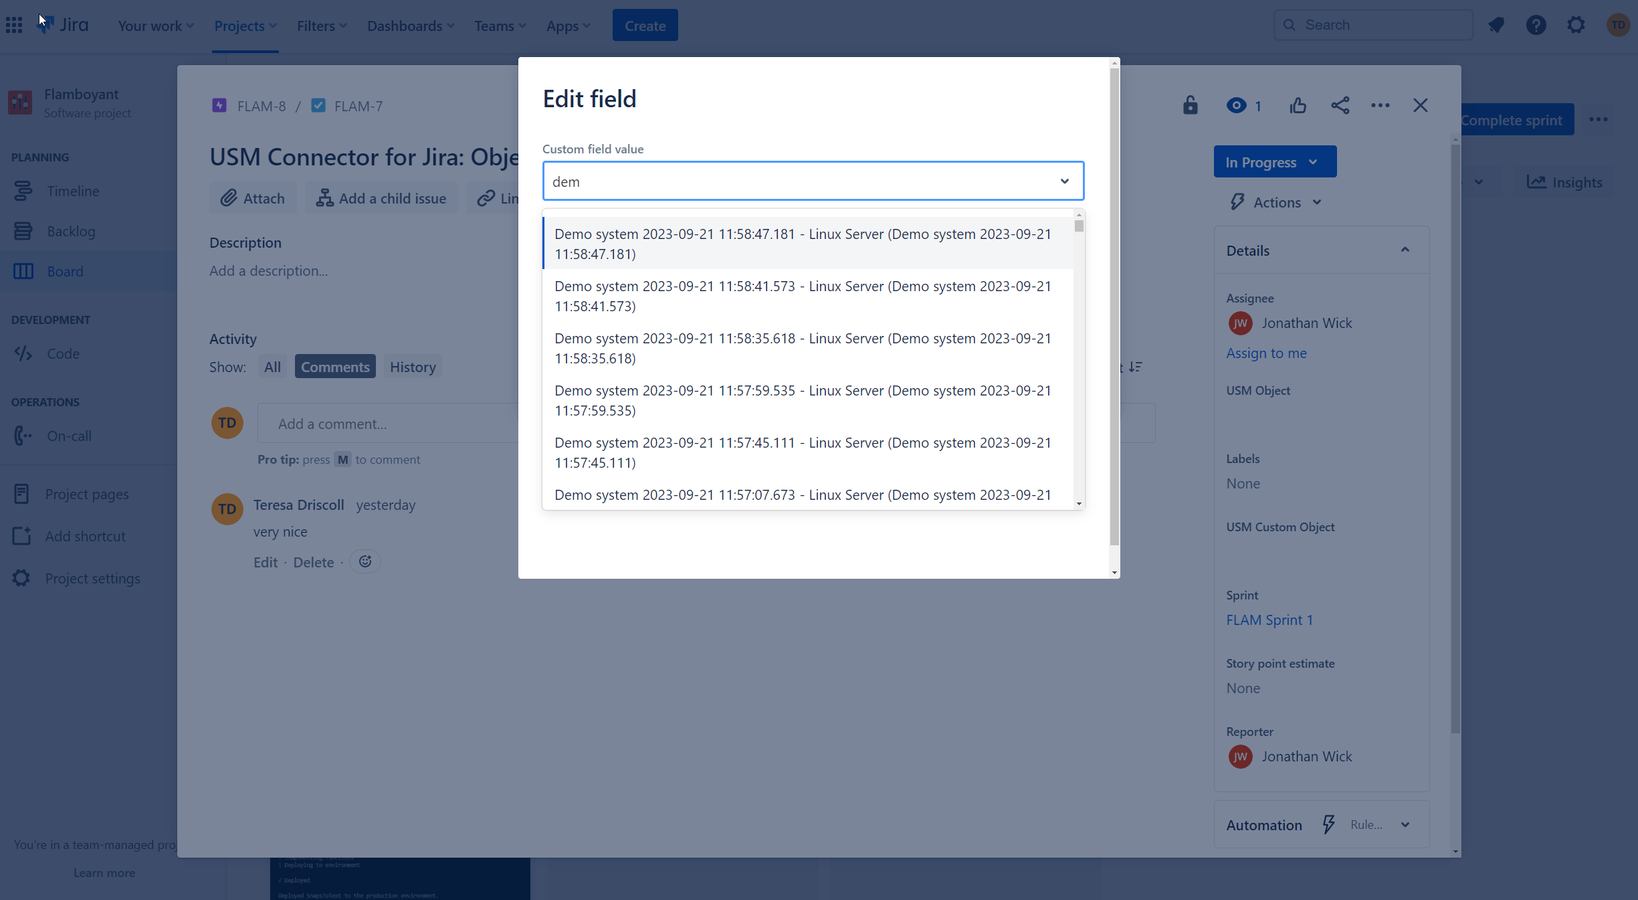This screenshot has width=1638, height=900.
Task: Open the Dashboards menu
Action: (410, 25)
